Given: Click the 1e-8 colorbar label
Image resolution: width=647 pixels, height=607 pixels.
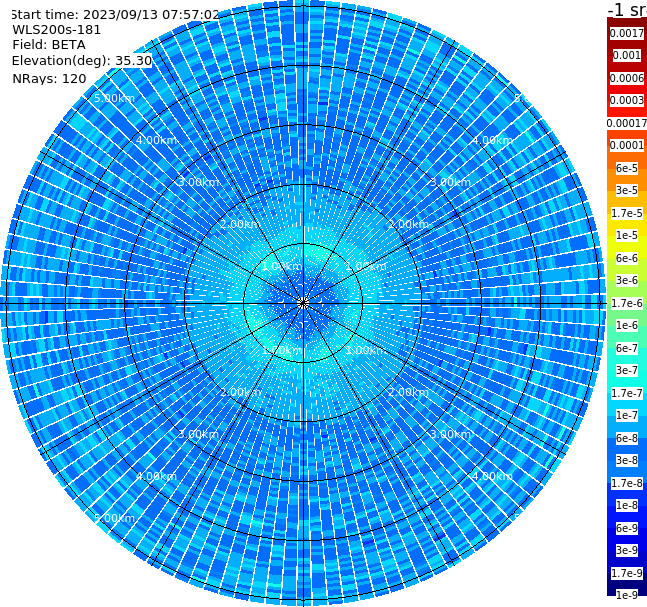Looking at the screenshot, I should pyautogui.click(x=627, y=505).
